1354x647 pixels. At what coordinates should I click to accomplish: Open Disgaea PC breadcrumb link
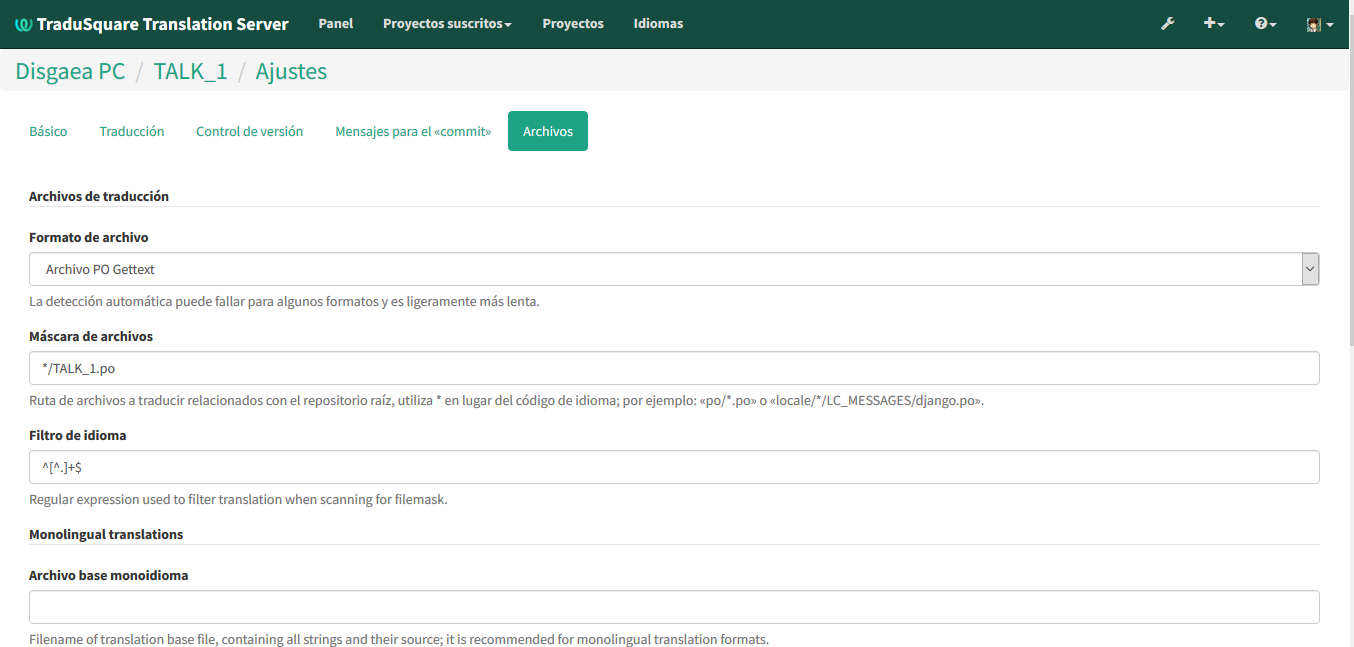click(70, 71)
